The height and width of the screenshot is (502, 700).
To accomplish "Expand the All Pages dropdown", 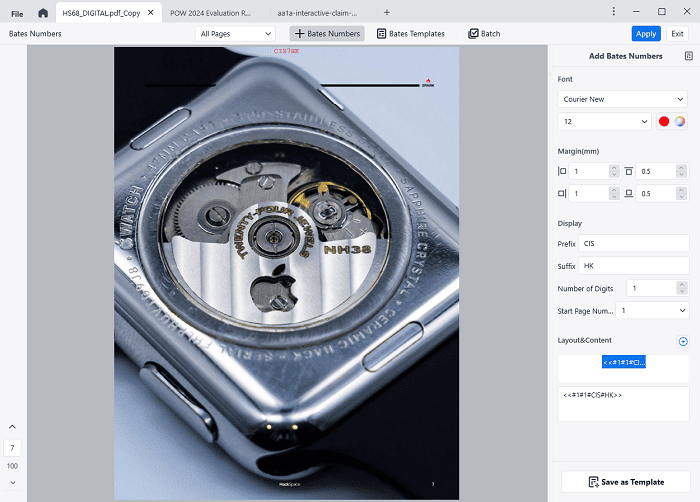I will click(235, 33).
